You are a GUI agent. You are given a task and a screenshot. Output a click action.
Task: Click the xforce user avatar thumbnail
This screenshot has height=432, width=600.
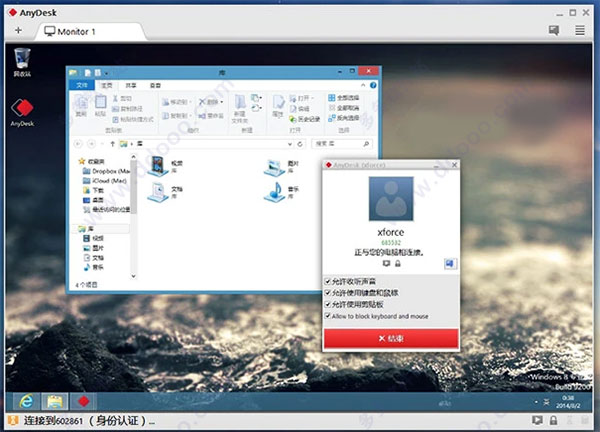click(x=391, y=199)
